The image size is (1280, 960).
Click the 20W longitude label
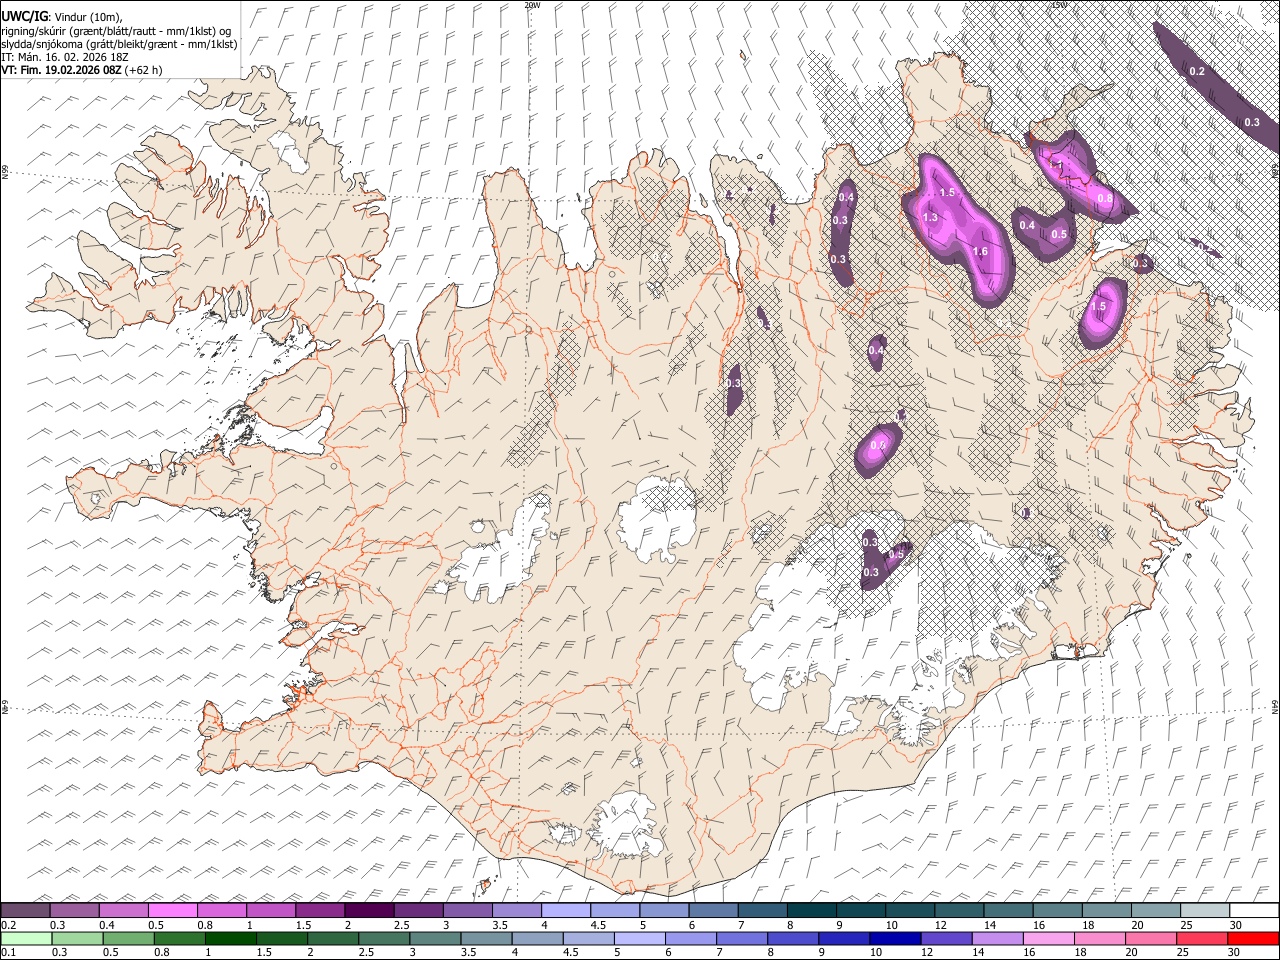(533, 5)
